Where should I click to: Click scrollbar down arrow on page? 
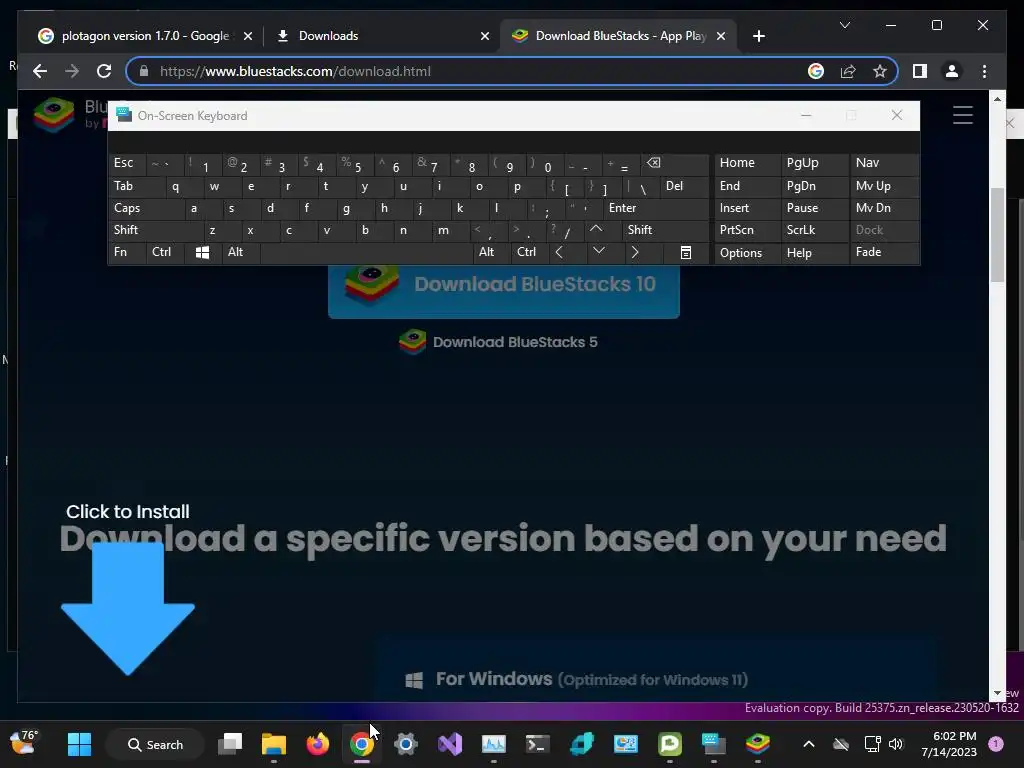coord(997,694)
